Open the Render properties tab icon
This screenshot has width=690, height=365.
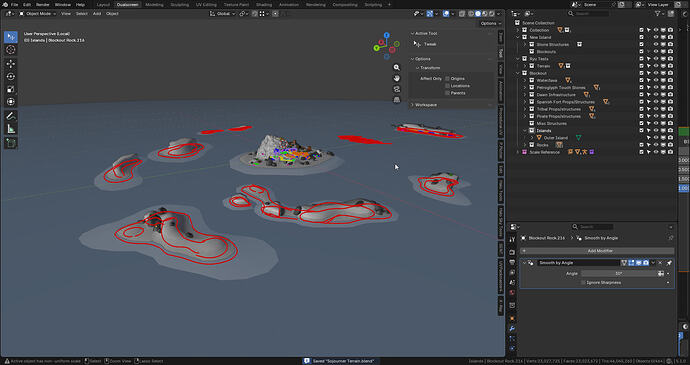click(512, 252)
